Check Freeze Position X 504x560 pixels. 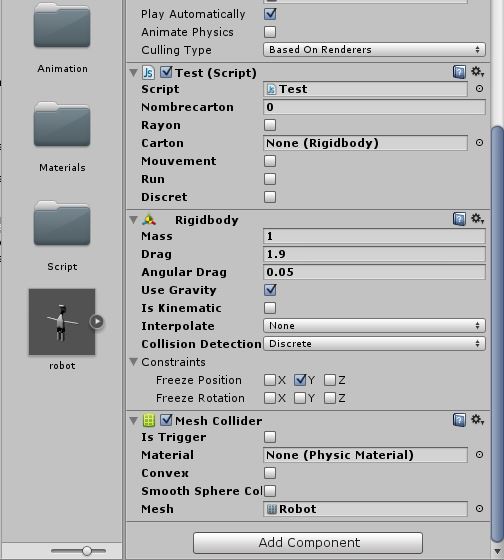pyautogui.click(x=270, y=380)
